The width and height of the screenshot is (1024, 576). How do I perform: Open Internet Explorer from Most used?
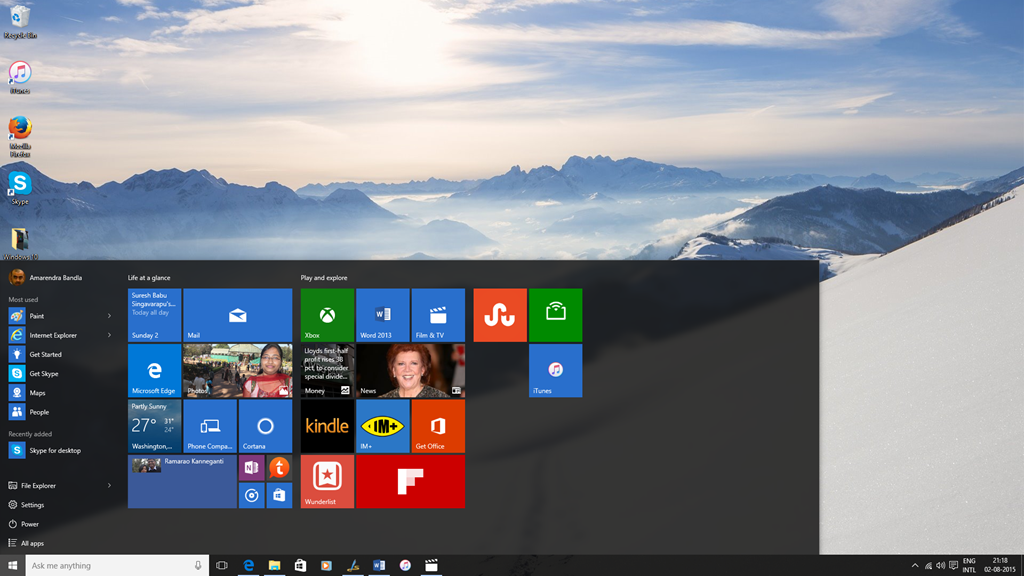[x=59, y=335]
